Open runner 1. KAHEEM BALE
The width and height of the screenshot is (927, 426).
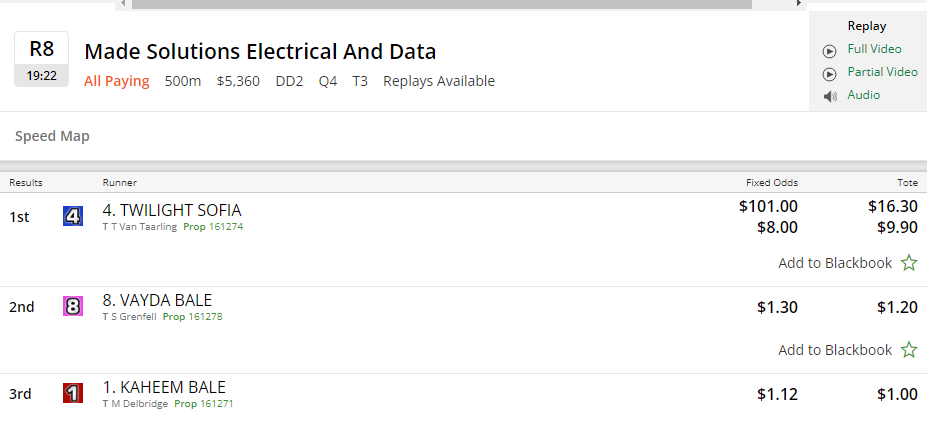click(x=164, y=387)
